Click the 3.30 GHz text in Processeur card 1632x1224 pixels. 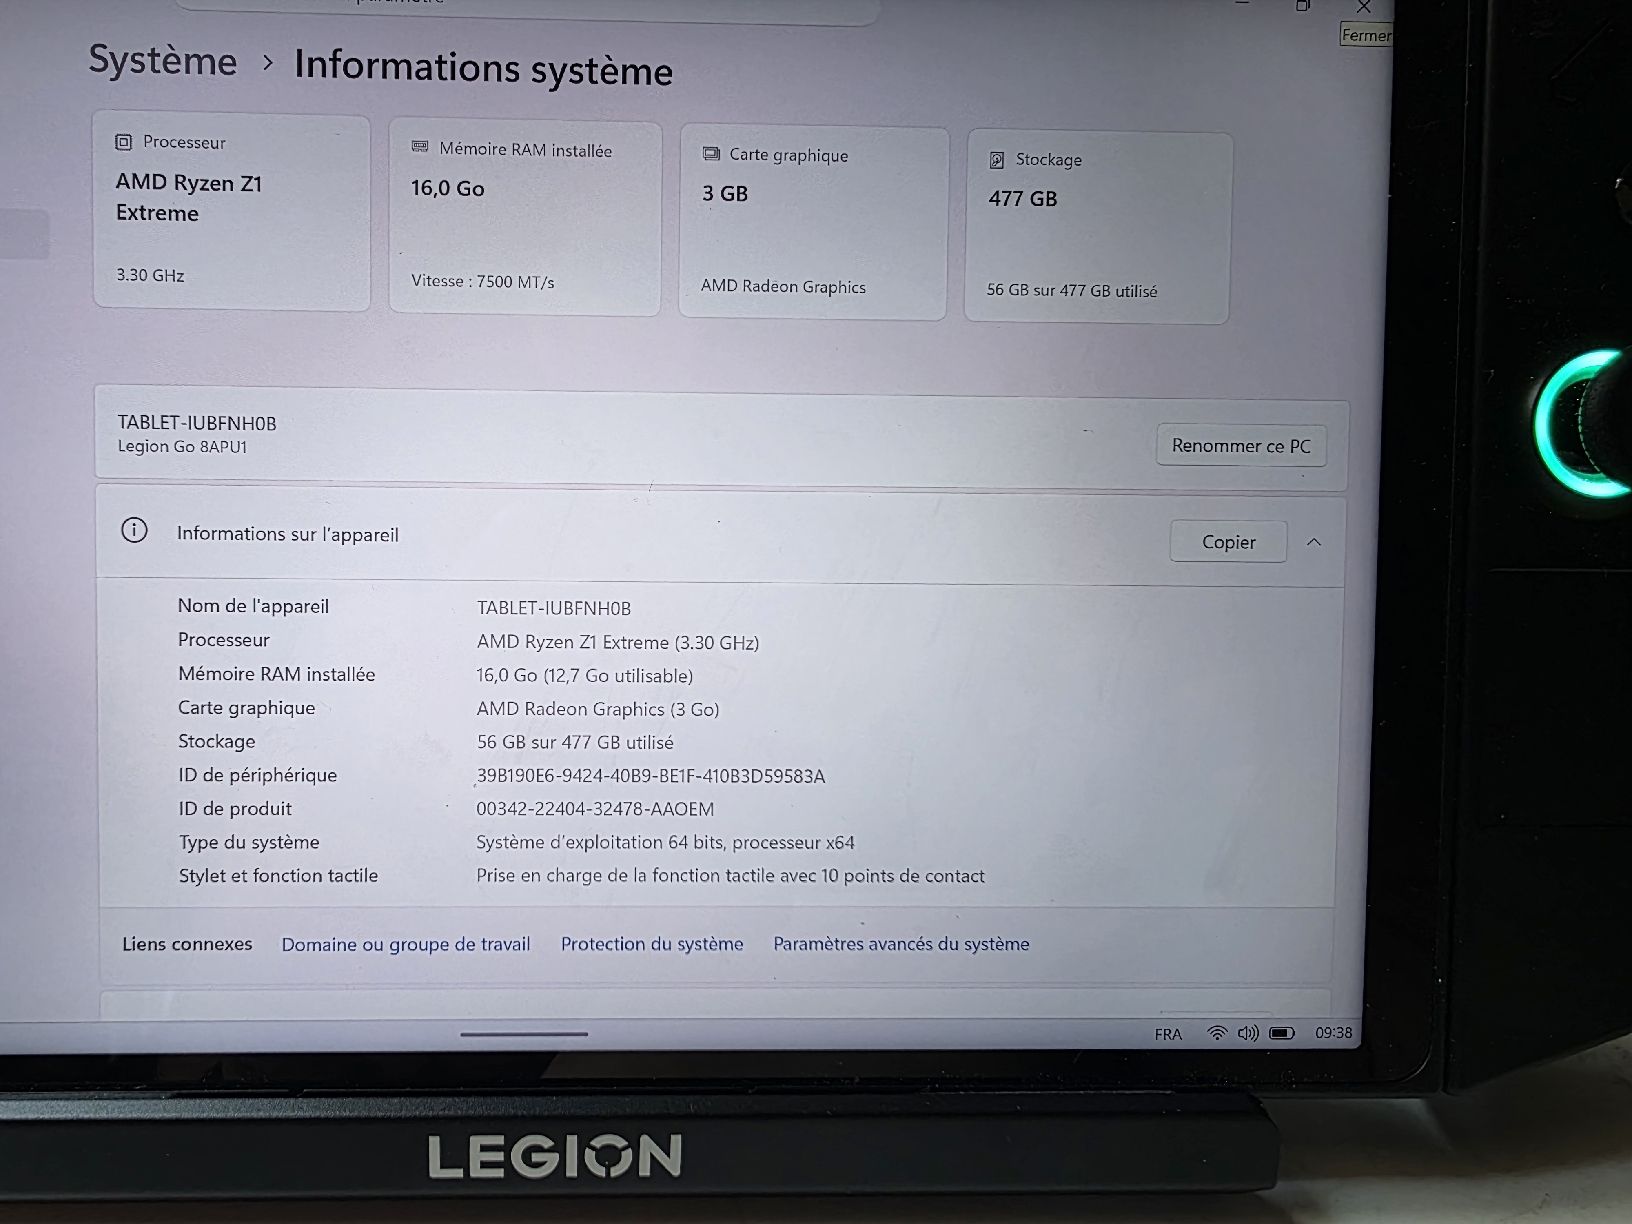click(150, 275)
